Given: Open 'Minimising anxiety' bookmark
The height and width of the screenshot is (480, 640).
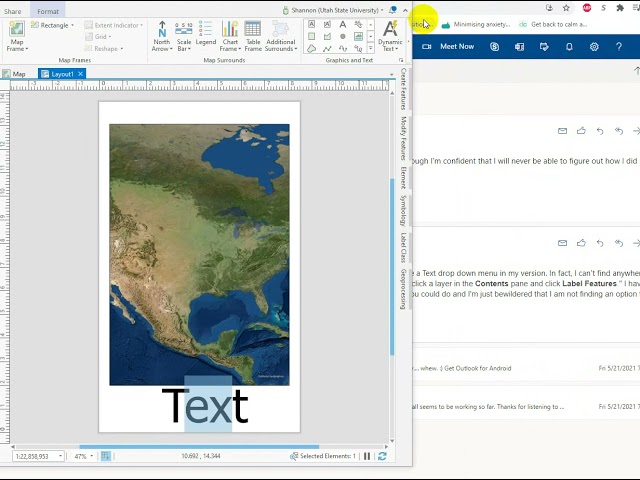Looking at the screenshot, I should (476, 24).
